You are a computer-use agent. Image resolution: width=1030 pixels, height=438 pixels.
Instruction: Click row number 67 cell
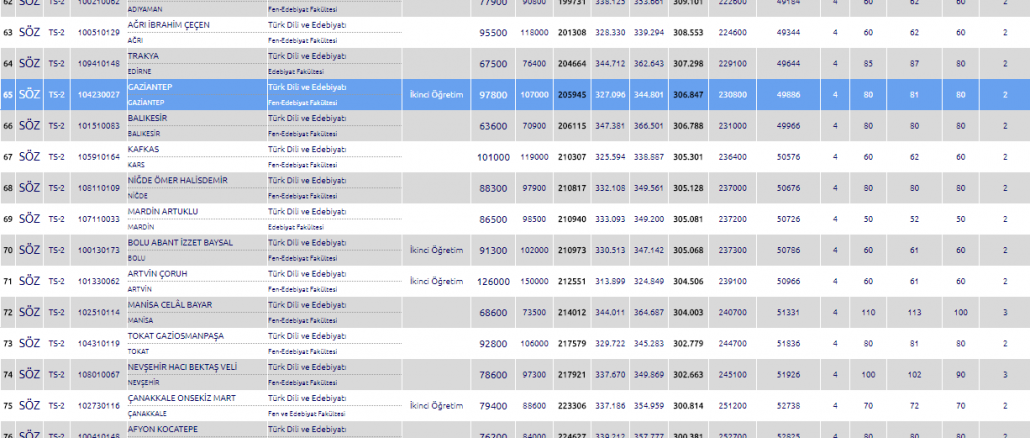click(8, 157)
